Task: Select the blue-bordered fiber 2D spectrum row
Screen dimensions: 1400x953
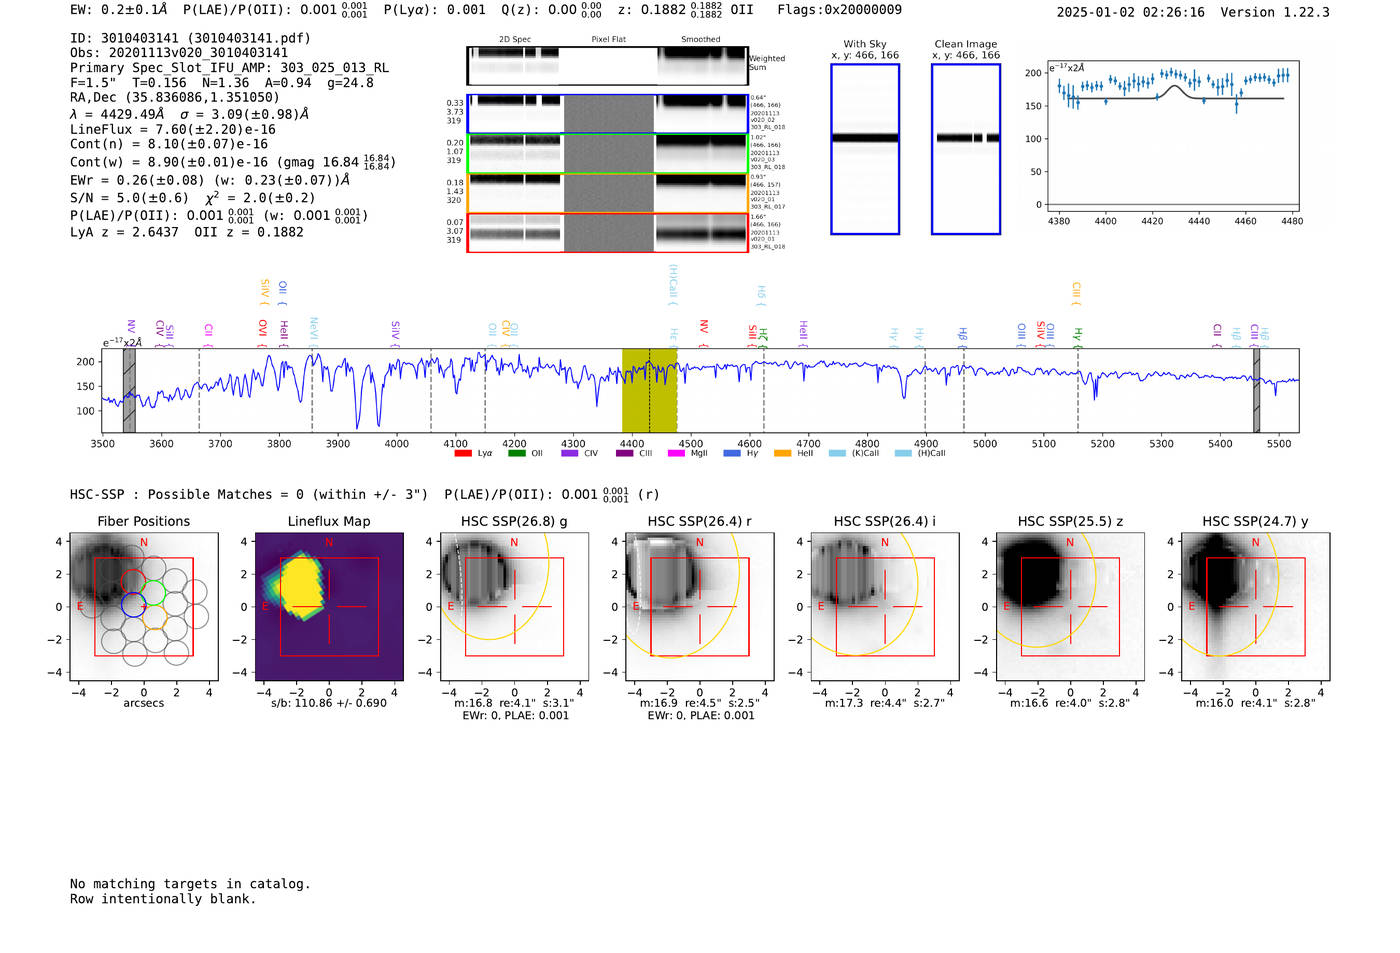Action: coord(608,114)
